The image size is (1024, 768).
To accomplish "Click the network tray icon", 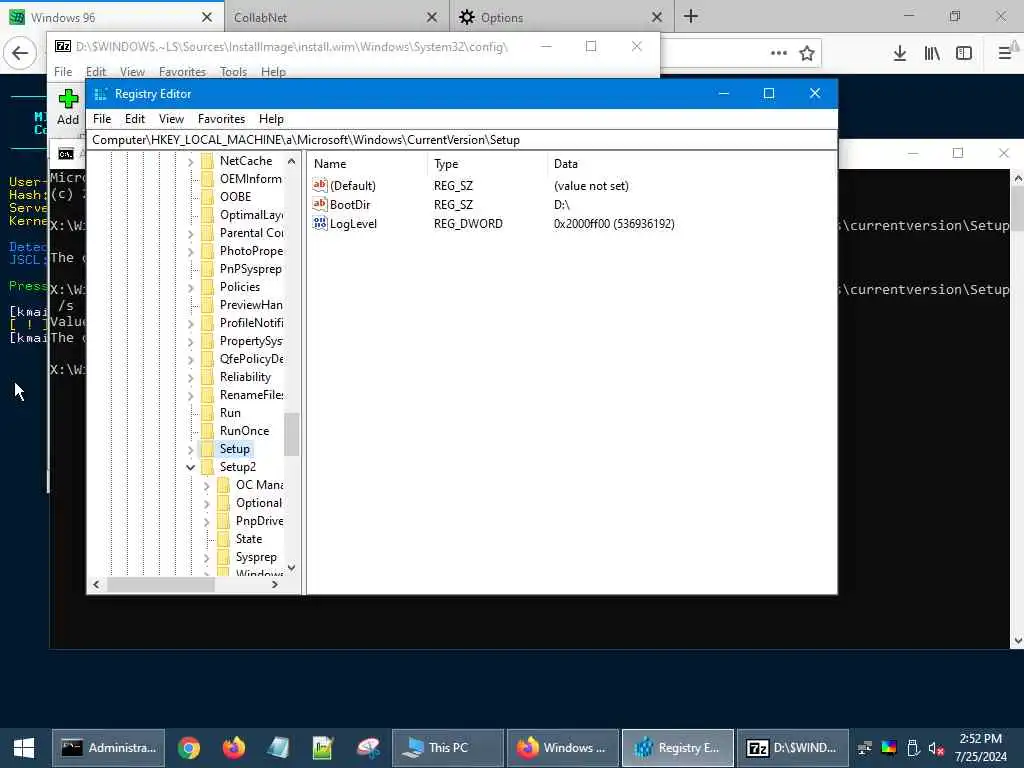I will coord(865,748).
